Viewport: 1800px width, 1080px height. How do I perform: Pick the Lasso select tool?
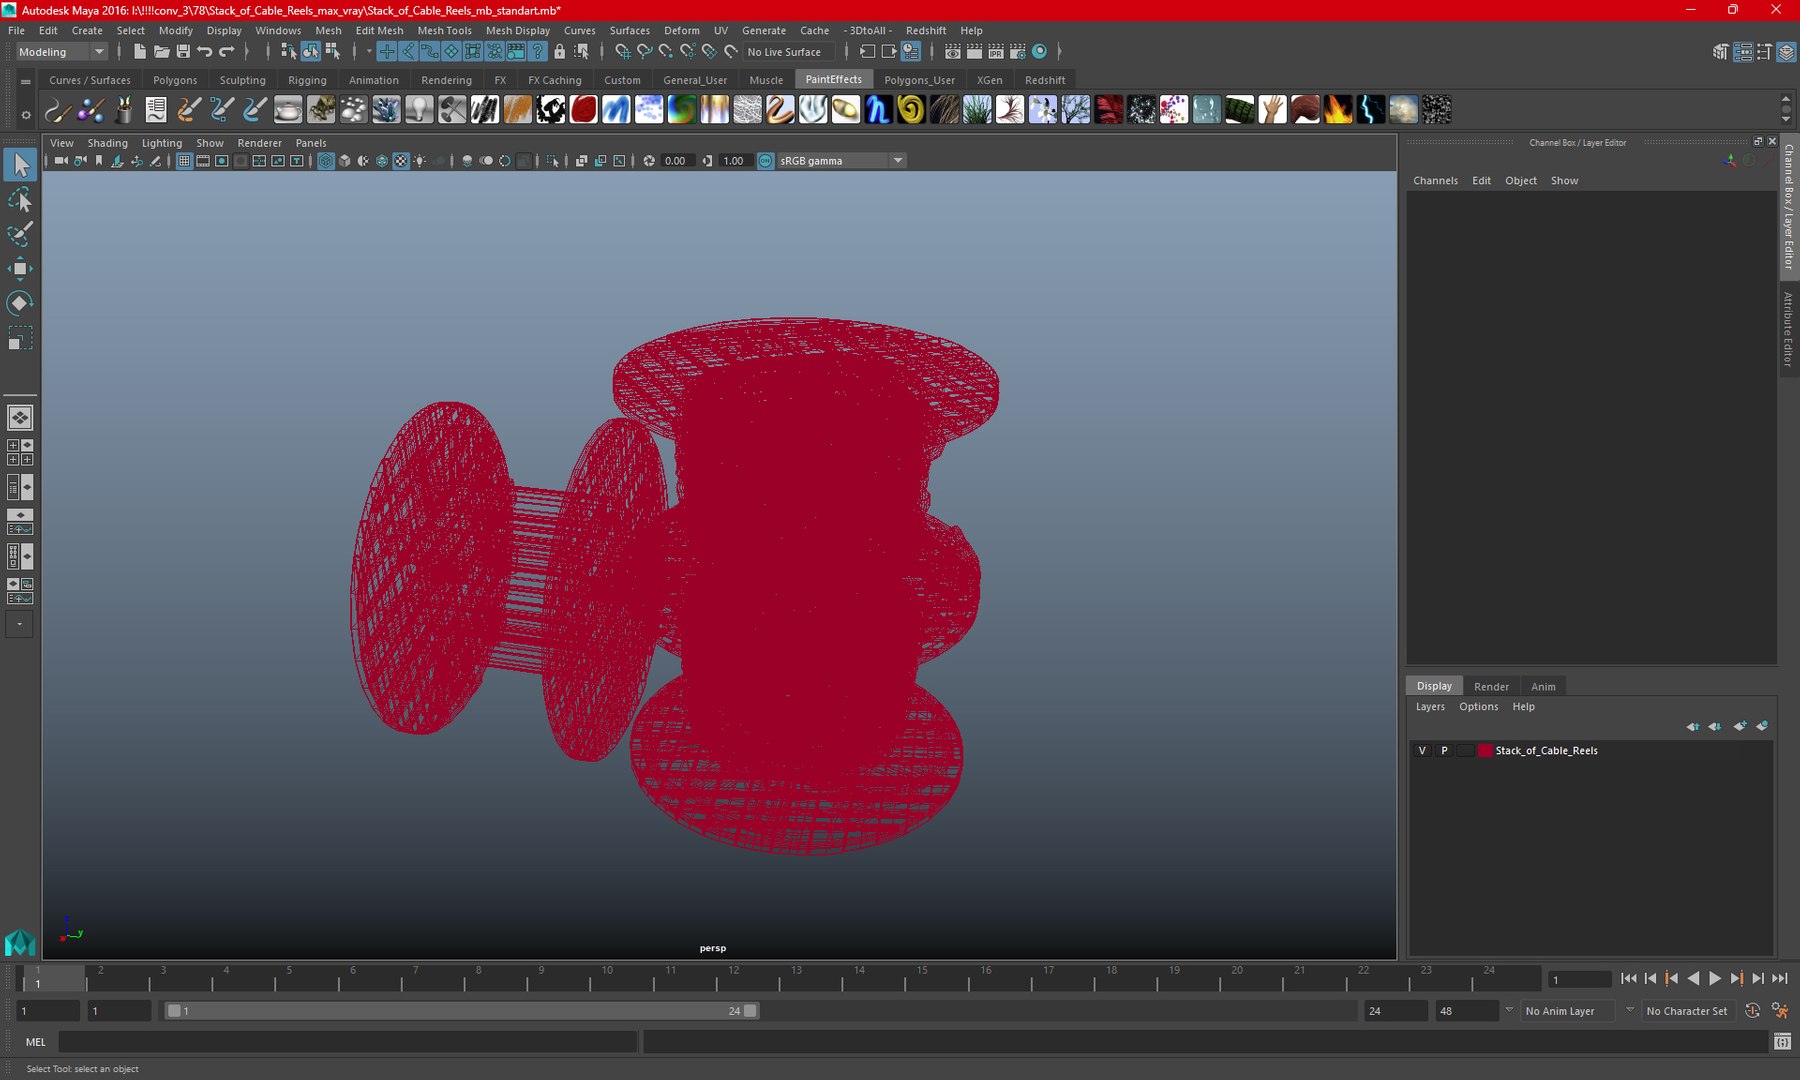(x=20, y=200)
